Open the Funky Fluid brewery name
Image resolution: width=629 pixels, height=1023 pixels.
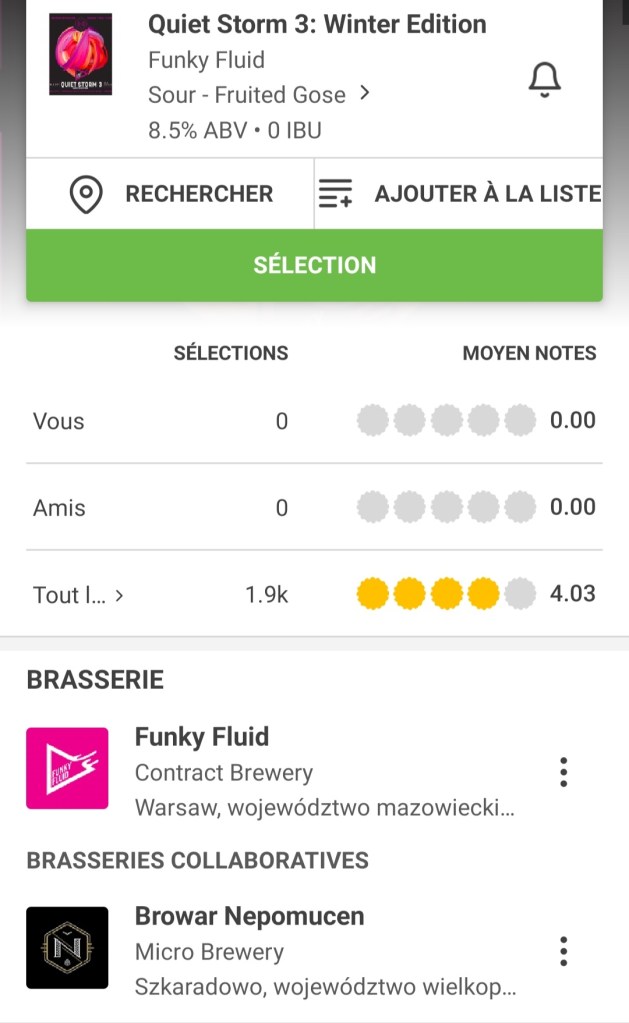(202, 737)
